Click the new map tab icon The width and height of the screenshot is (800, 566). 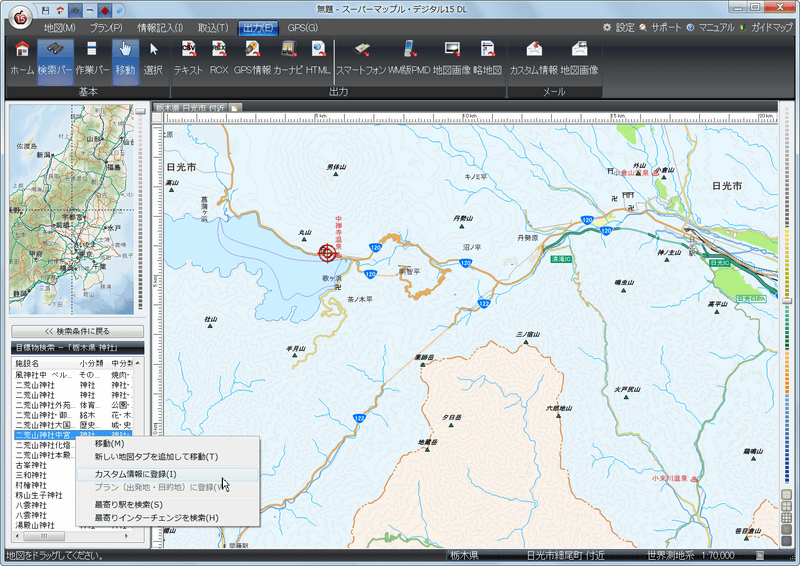pos(235,108)
